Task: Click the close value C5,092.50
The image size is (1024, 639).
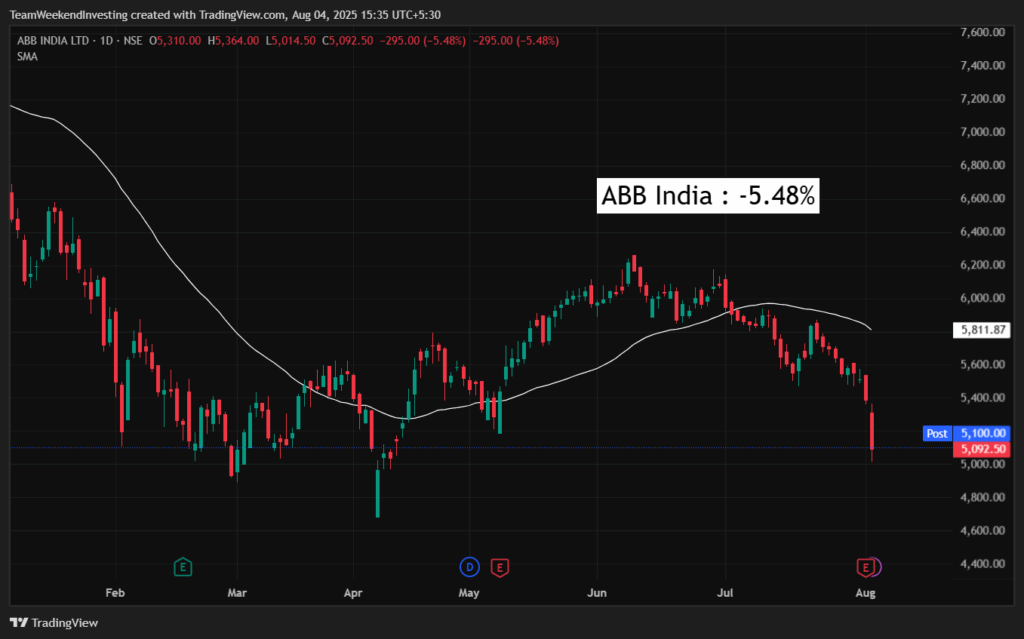Action: (x=347, y=41)
